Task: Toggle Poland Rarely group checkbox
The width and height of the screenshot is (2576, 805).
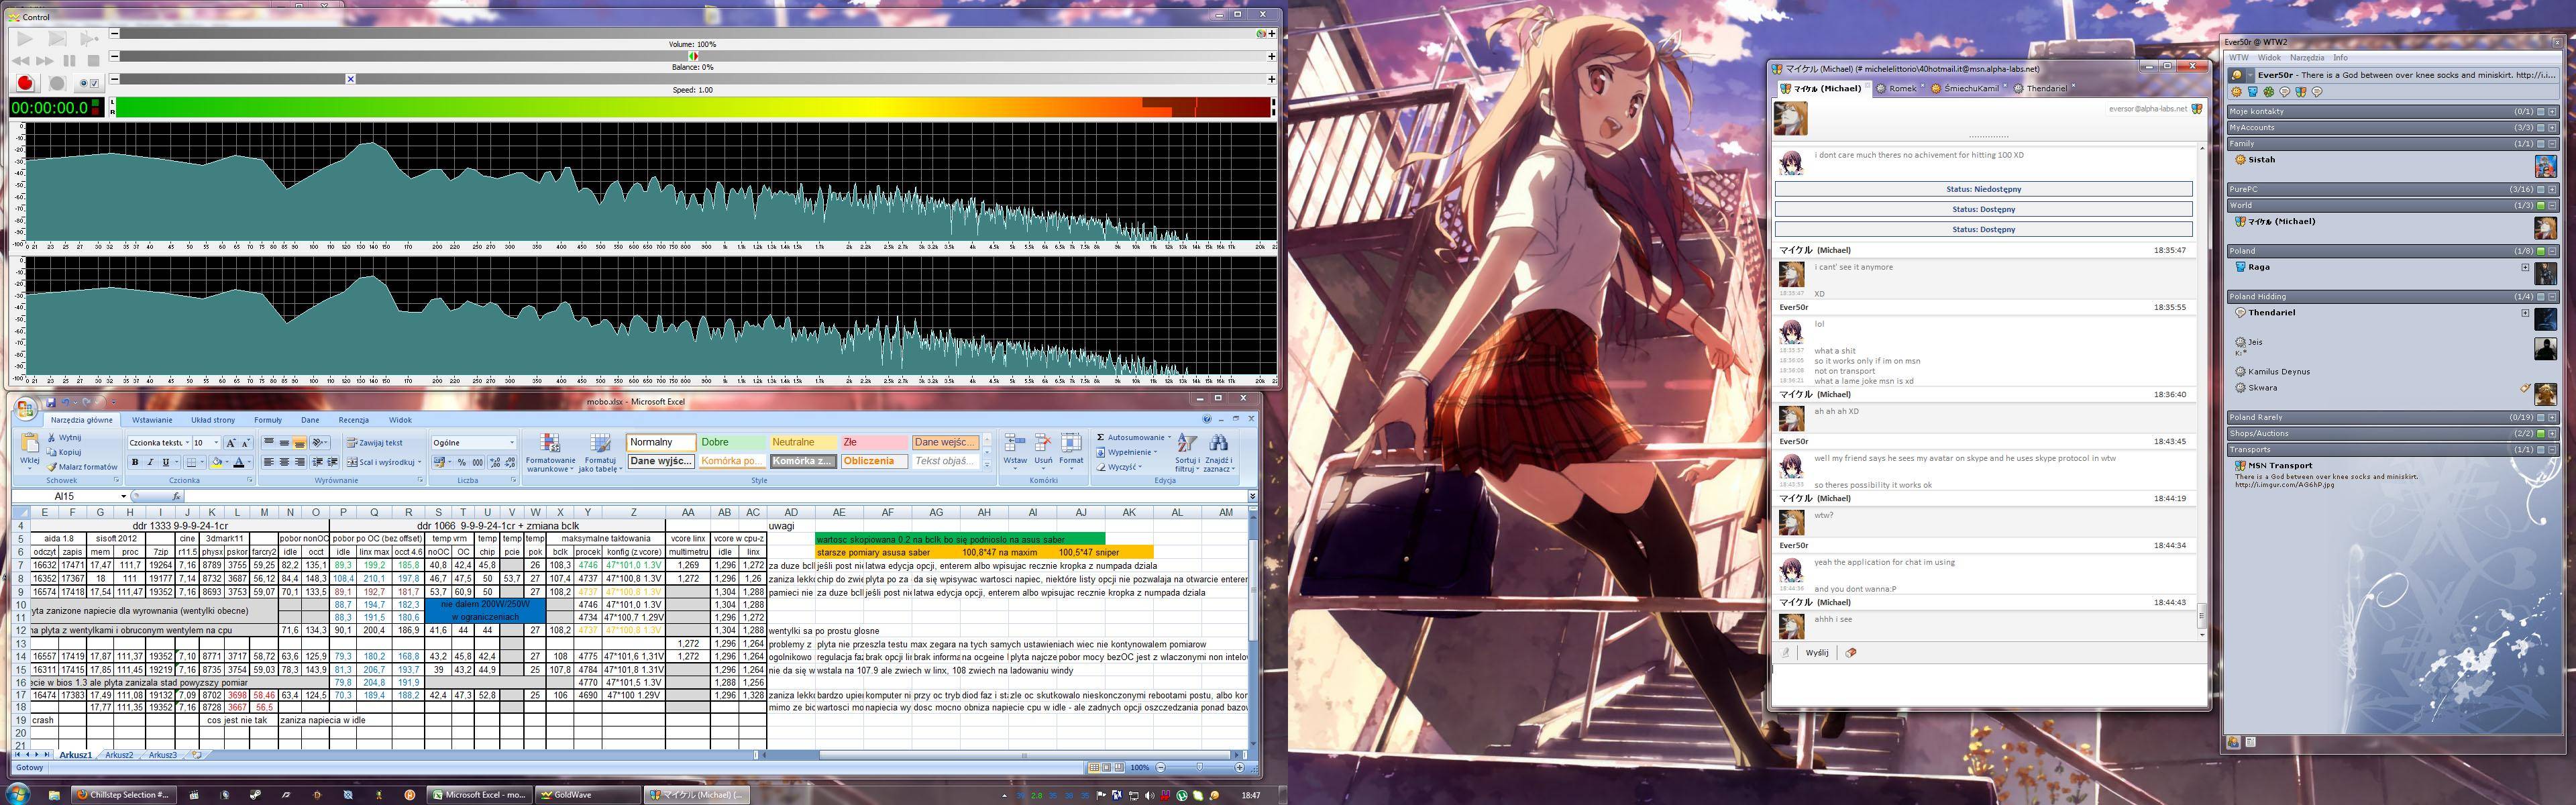Action: [x=2540, y=417]
